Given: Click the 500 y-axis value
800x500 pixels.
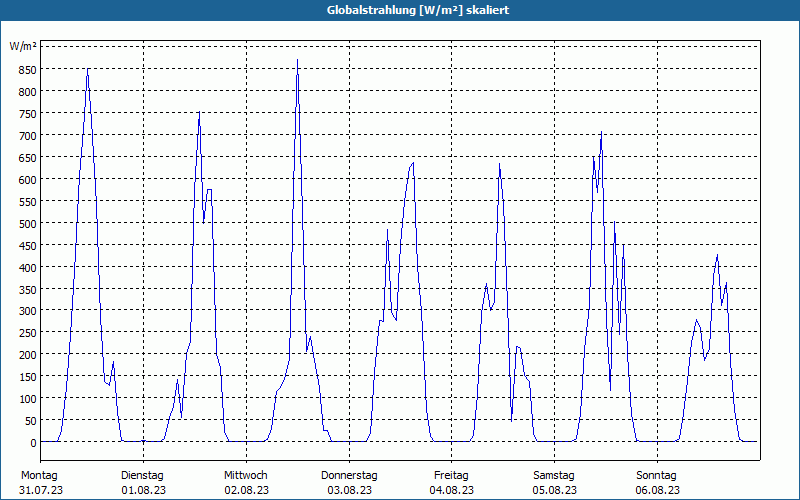Looking at the screenshot, I should (x=27, y=223).
